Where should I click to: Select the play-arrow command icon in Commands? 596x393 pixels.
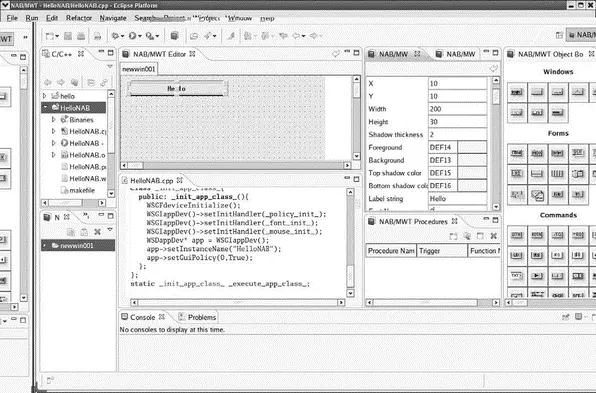click(x=537, y=276)
